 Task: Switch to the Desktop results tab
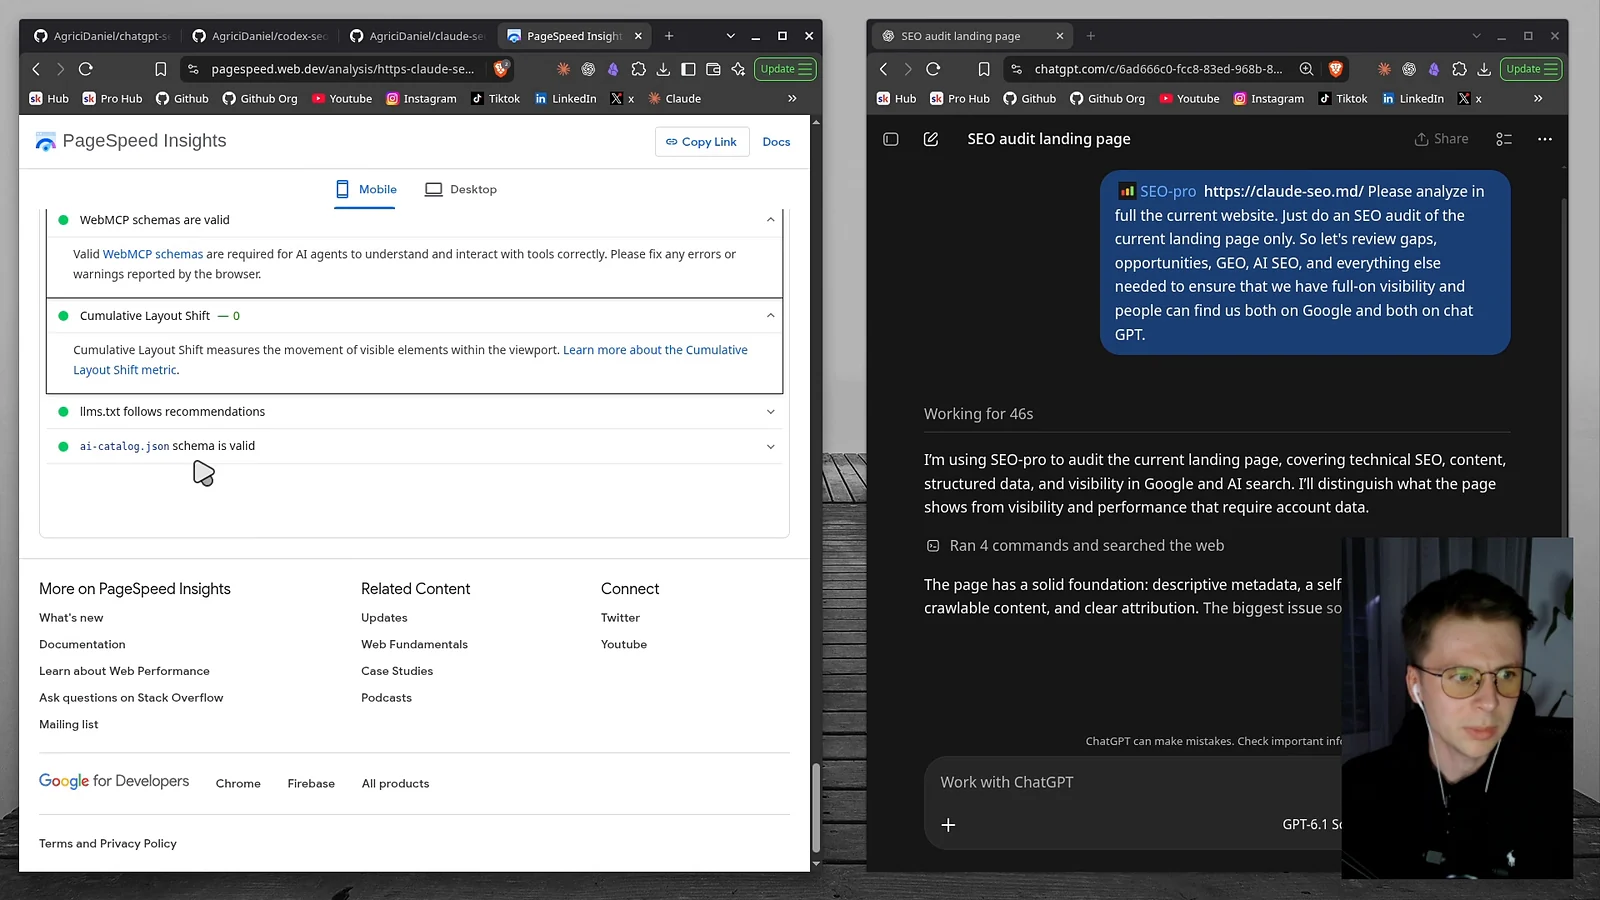[461, 189]
